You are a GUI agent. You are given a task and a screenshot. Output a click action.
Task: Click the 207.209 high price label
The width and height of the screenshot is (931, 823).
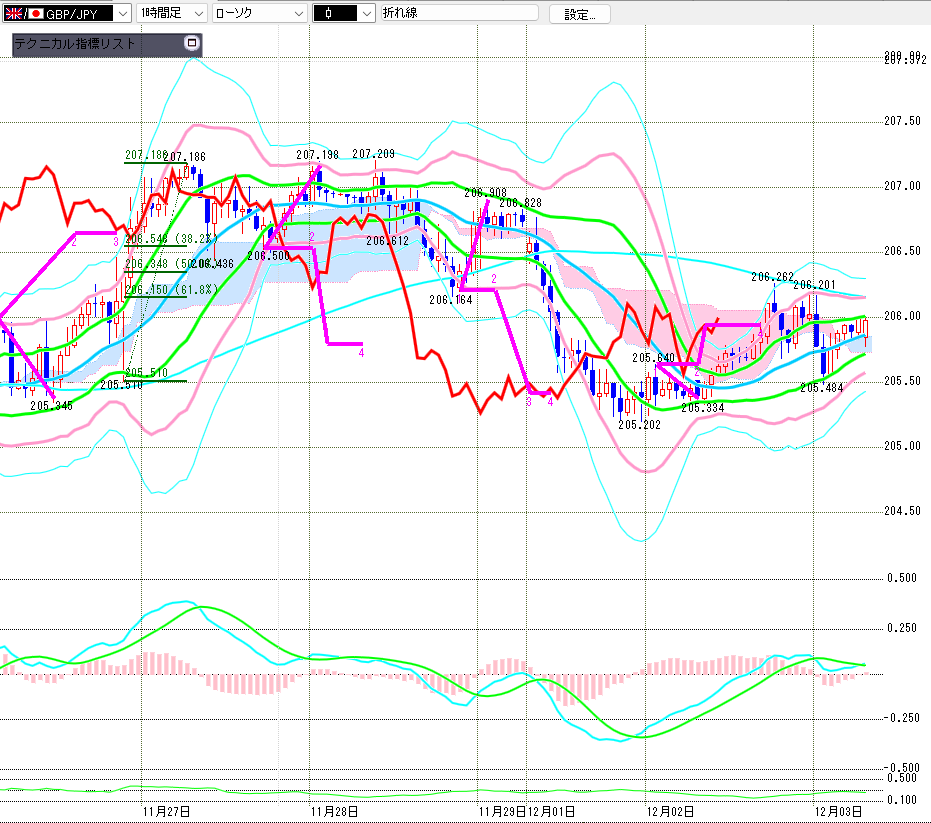[374, 154]
